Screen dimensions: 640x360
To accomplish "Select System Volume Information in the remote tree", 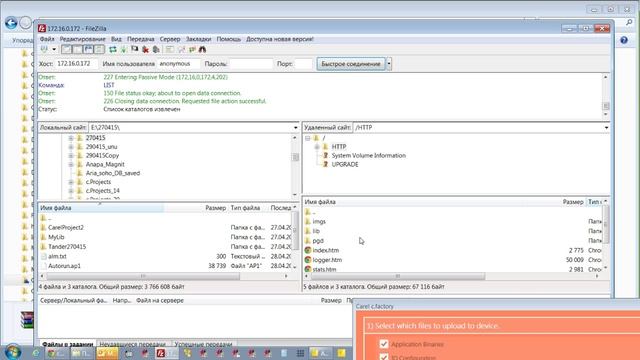I will [369, 156].
